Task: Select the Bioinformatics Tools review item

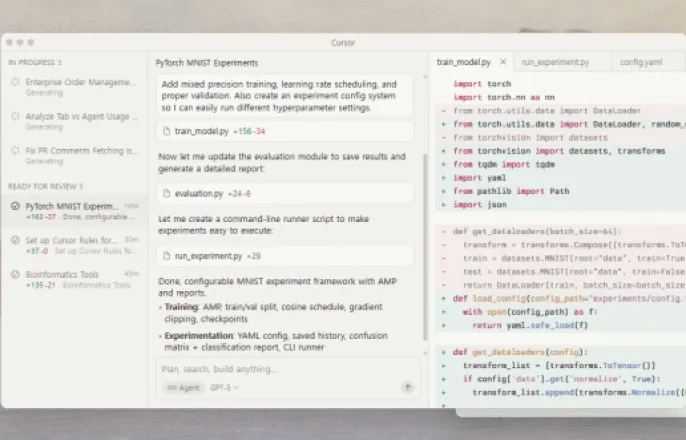Action: [x=74, y=279]
